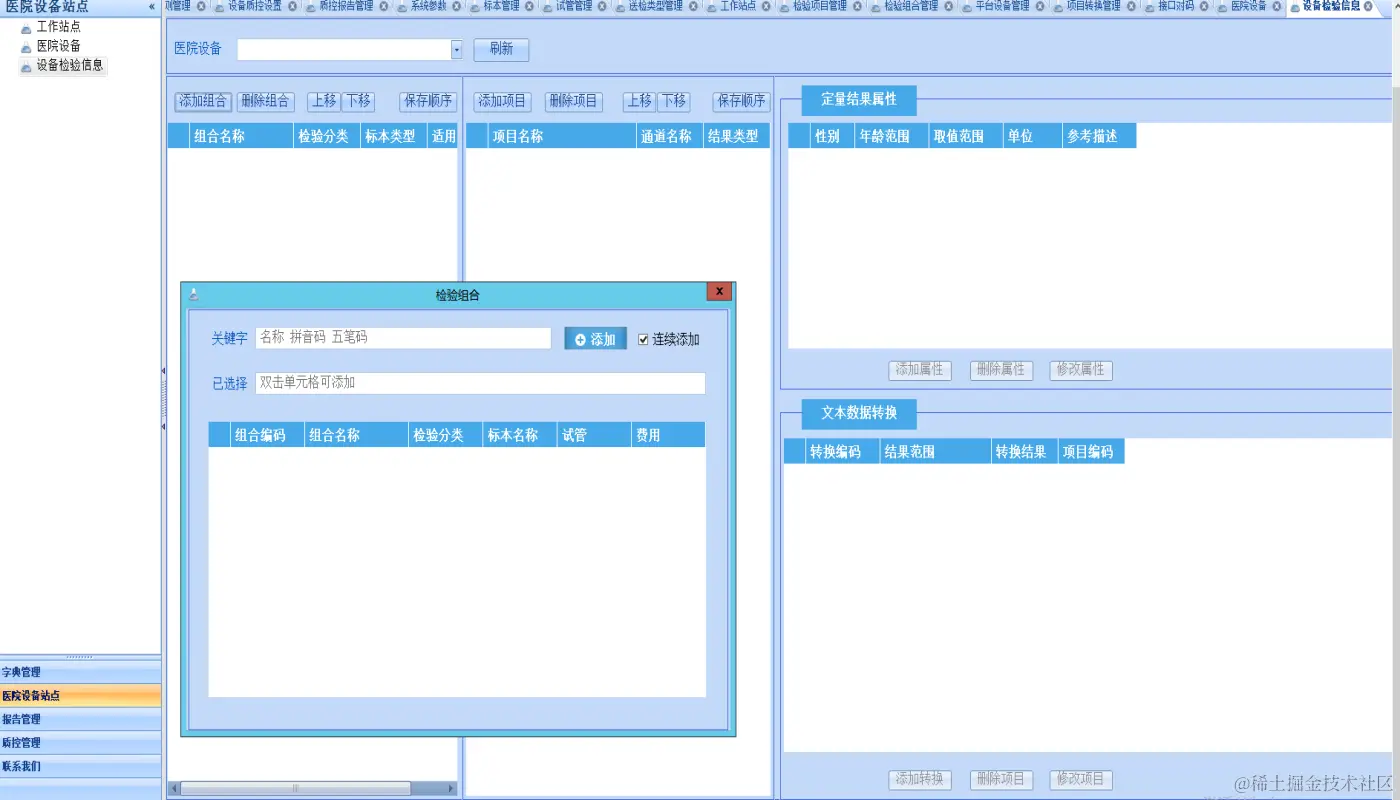
Task: Close the 系统参数 tab
Action: click(457, 6)
